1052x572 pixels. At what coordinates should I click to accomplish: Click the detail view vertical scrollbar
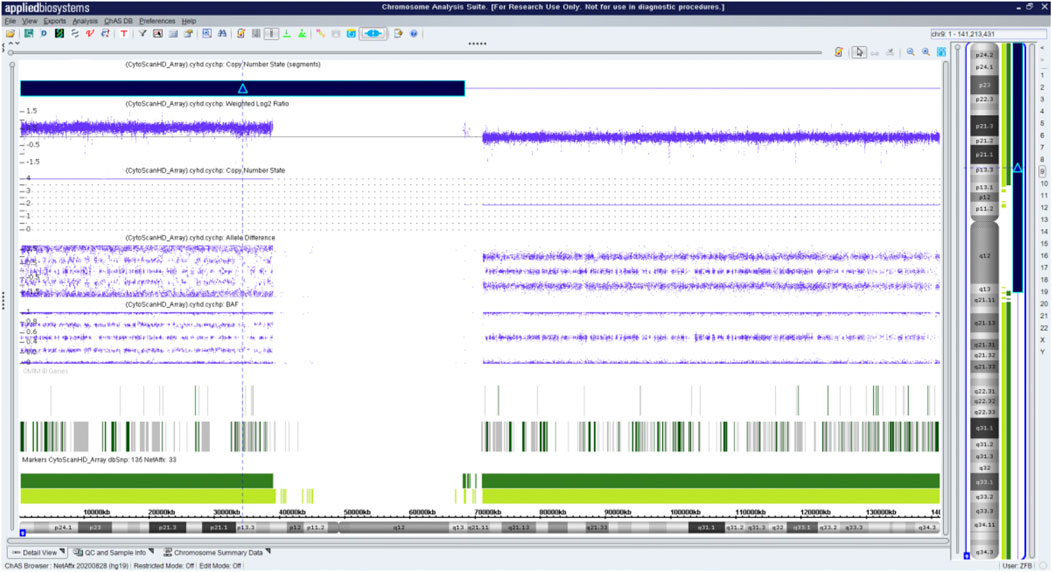click(x=946, y=295)
